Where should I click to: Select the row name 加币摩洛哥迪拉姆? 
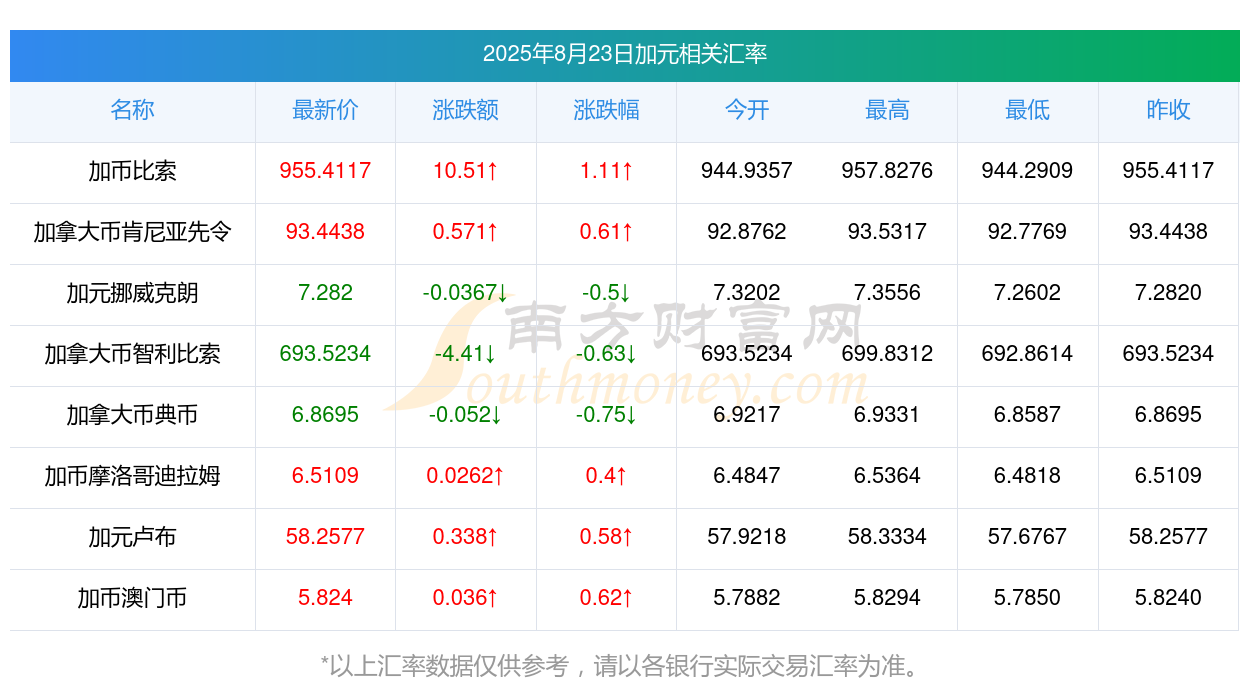coord(132,476)
